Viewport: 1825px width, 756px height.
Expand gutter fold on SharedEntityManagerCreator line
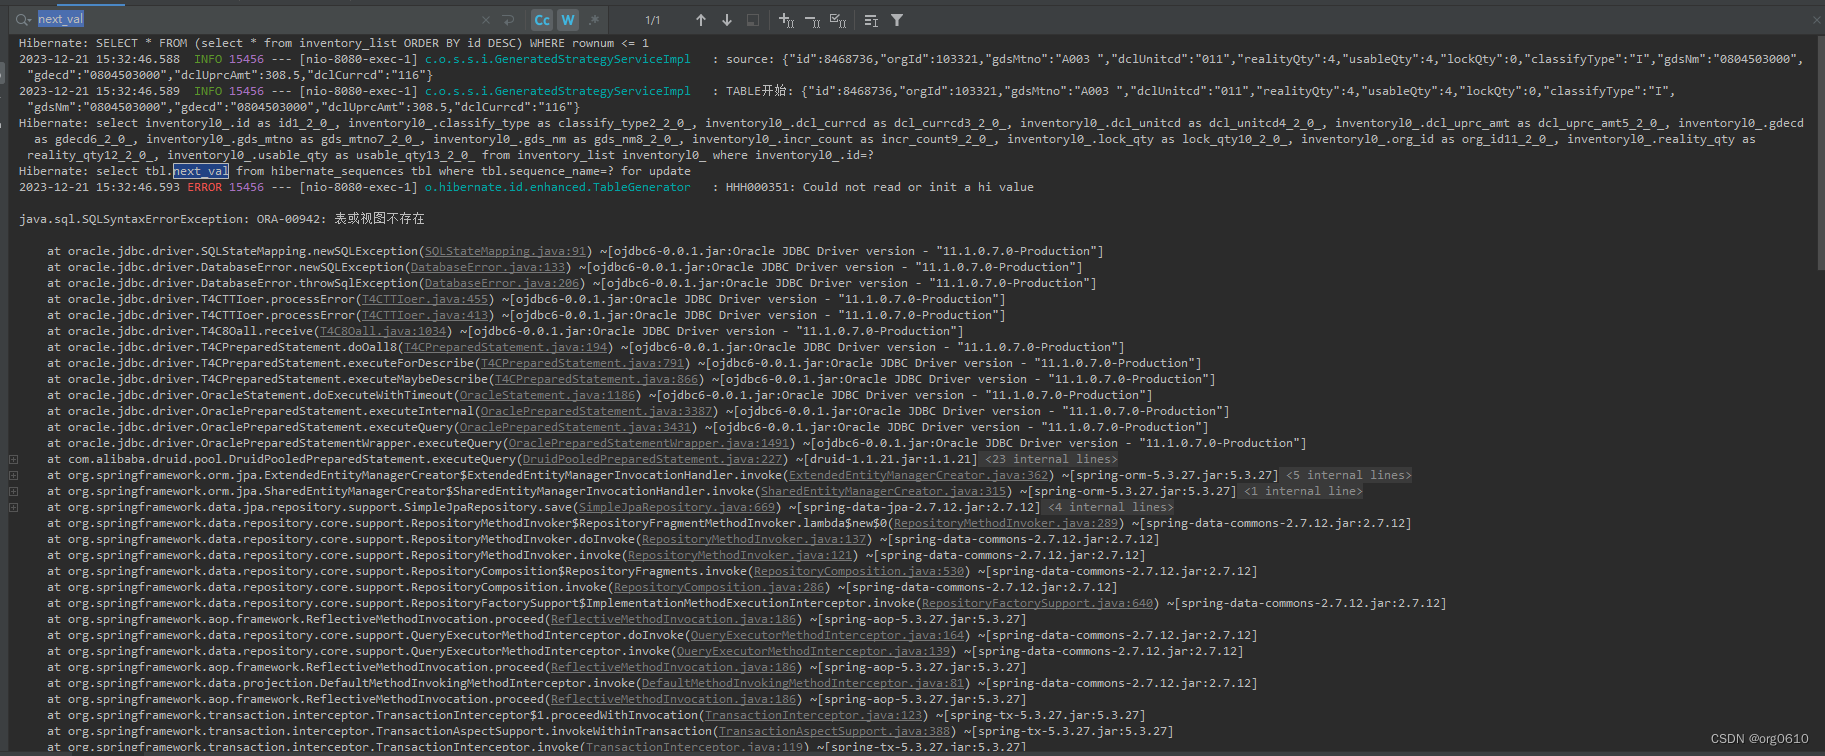[x=14, y=492]
